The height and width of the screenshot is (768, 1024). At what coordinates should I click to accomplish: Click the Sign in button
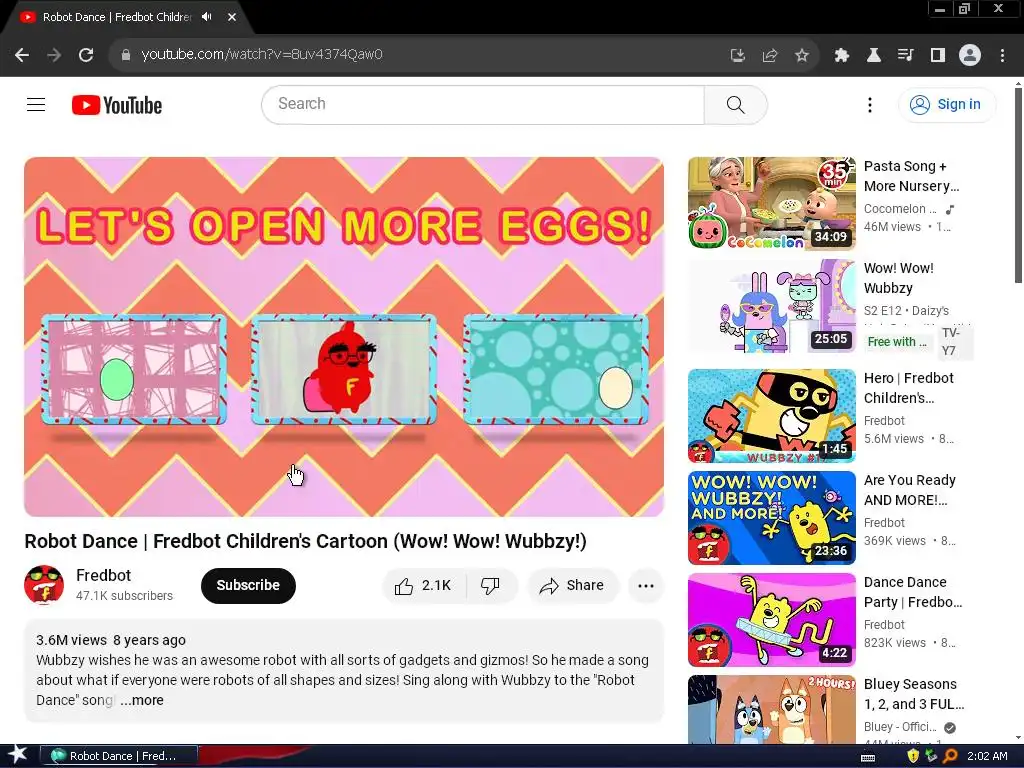(947, 104)
